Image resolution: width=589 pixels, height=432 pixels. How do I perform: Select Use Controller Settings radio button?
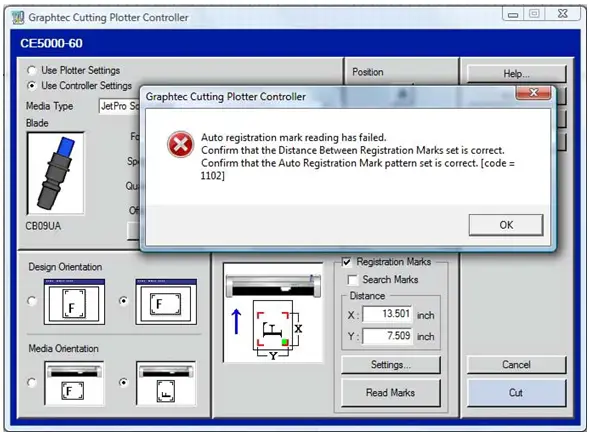(32, 86)
